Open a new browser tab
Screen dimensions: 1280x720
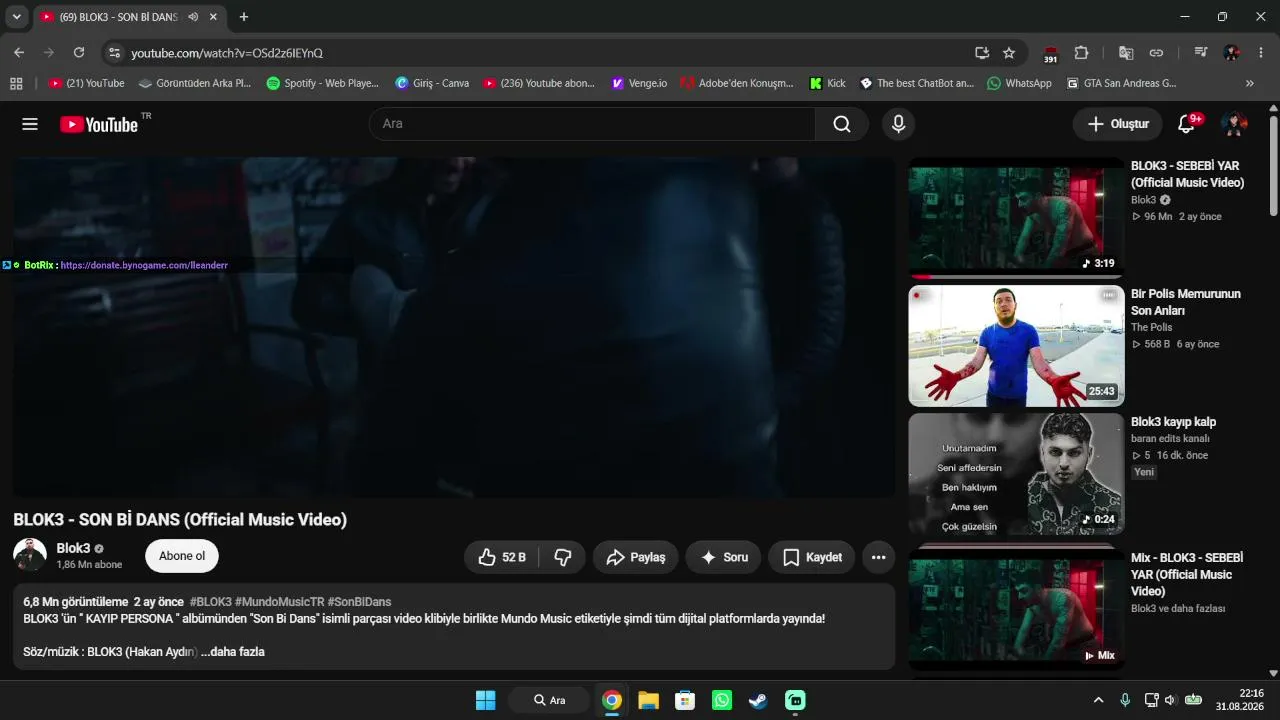click(243, 17)
